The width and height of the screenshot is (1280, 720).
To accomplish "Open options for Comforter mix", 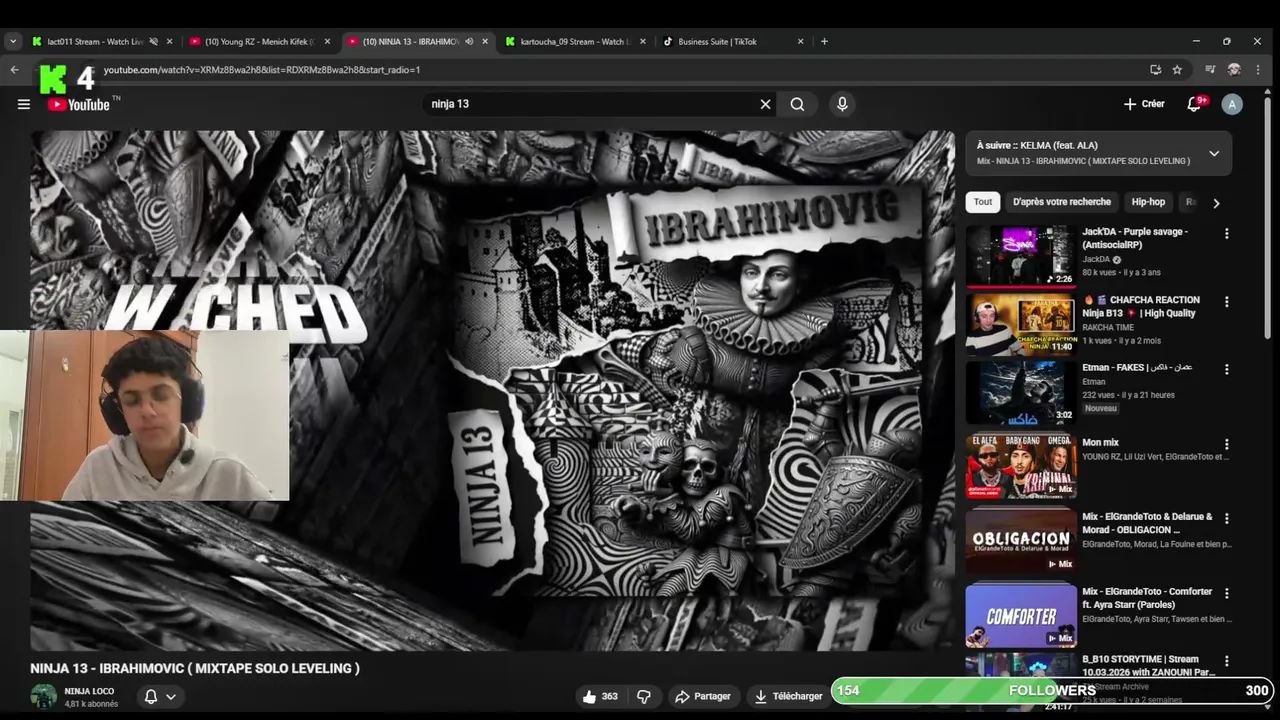I will (1227, 593).
